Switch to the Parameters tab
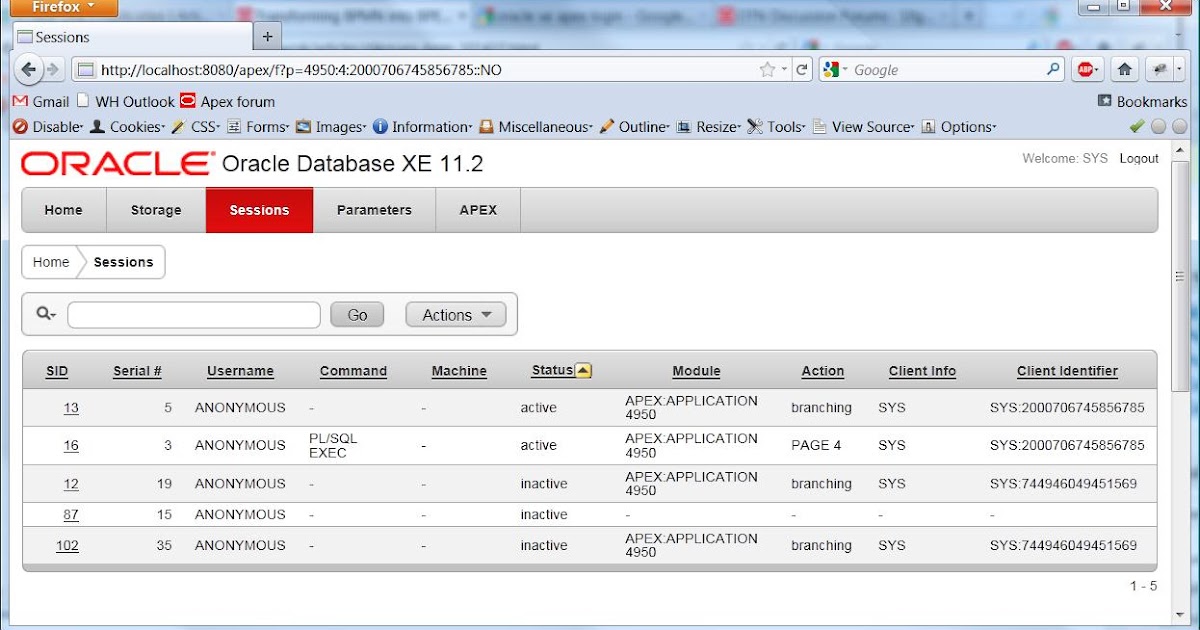 374,210
